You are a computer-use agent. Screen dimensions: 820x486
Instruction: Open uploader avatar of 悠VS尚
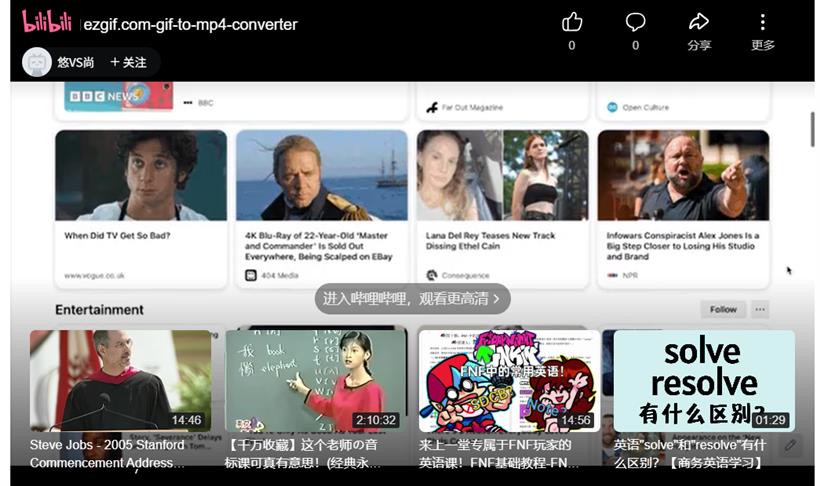pos(36,62)
